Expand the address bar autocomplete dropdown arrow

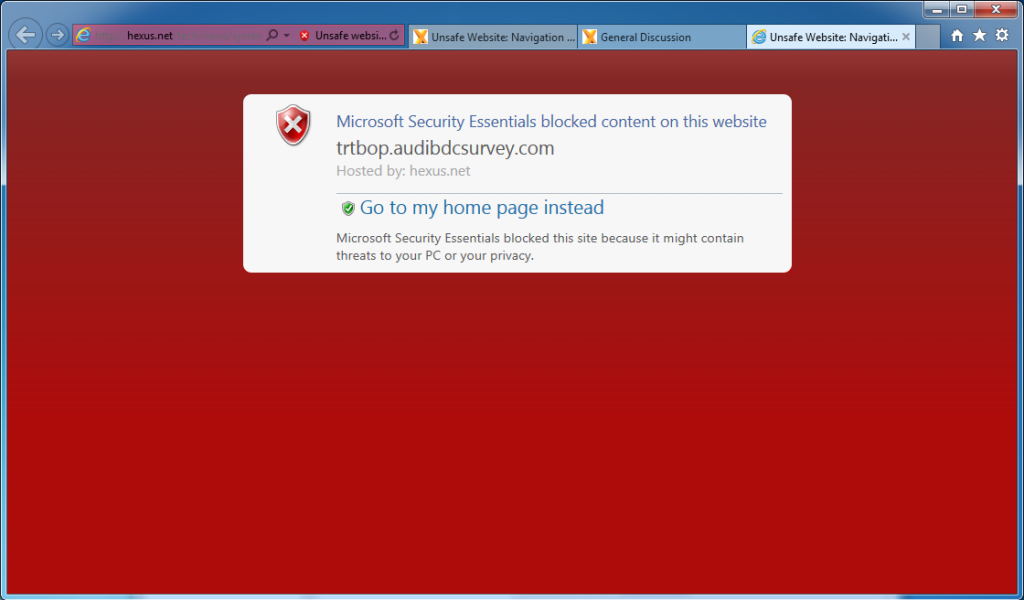[287, 35]
